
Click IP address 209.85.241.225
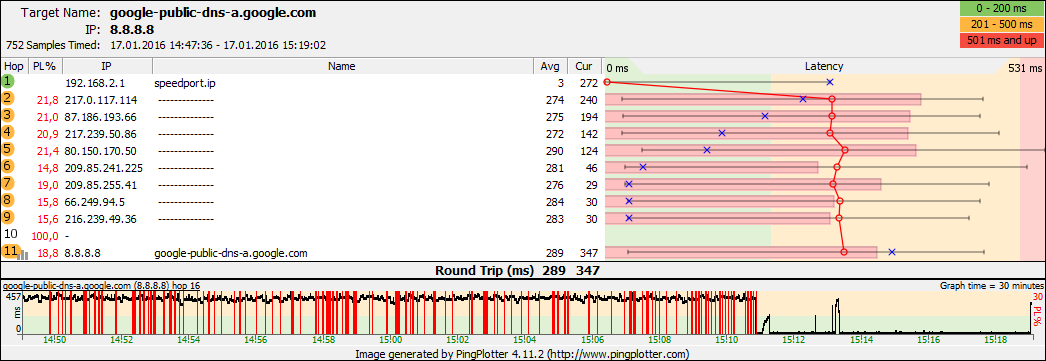(x=104, y=167)
